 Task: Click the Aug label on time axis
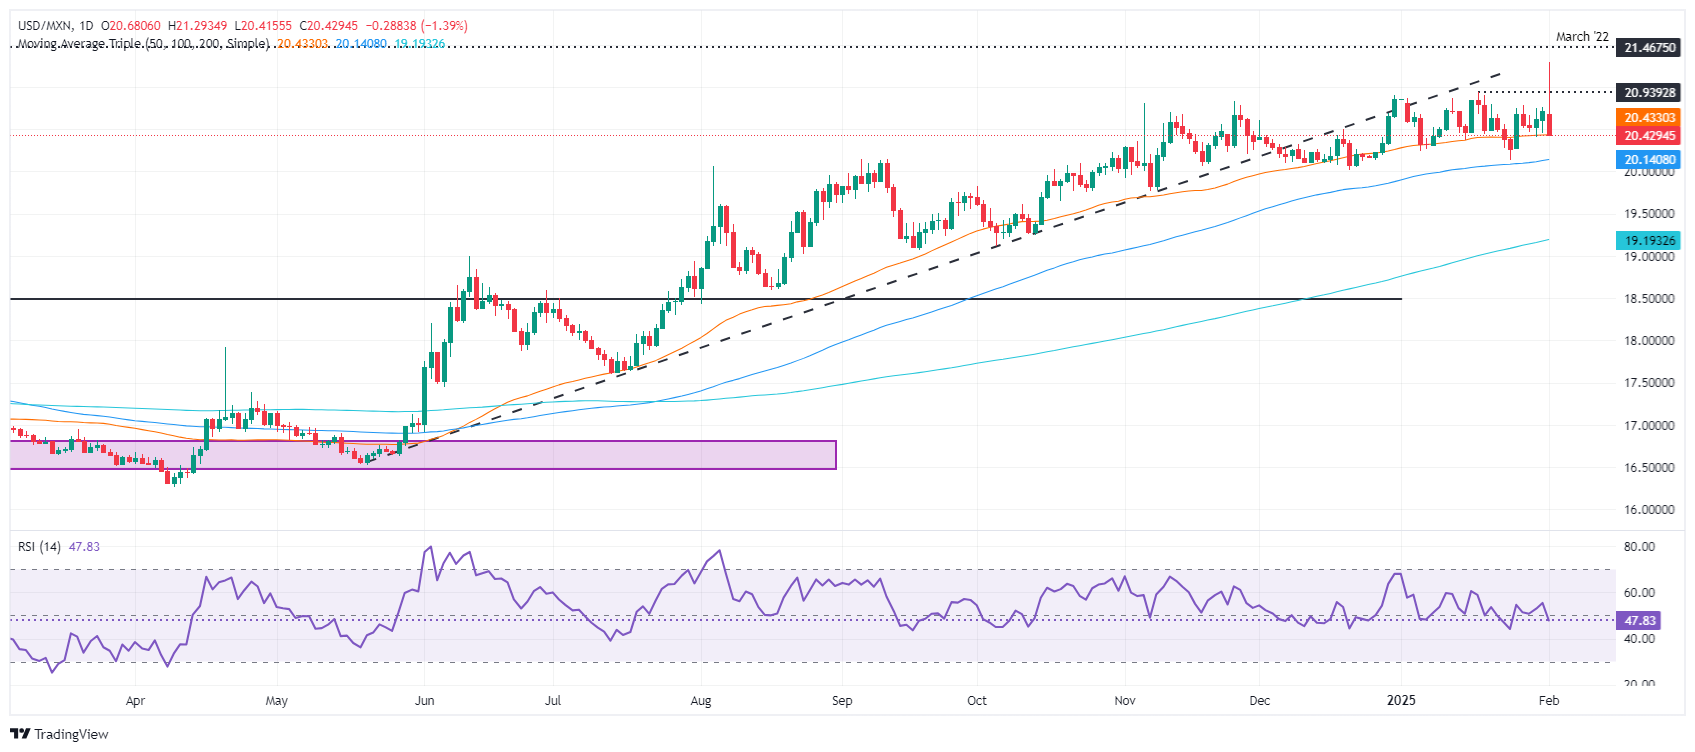click(x=701, y=700)
